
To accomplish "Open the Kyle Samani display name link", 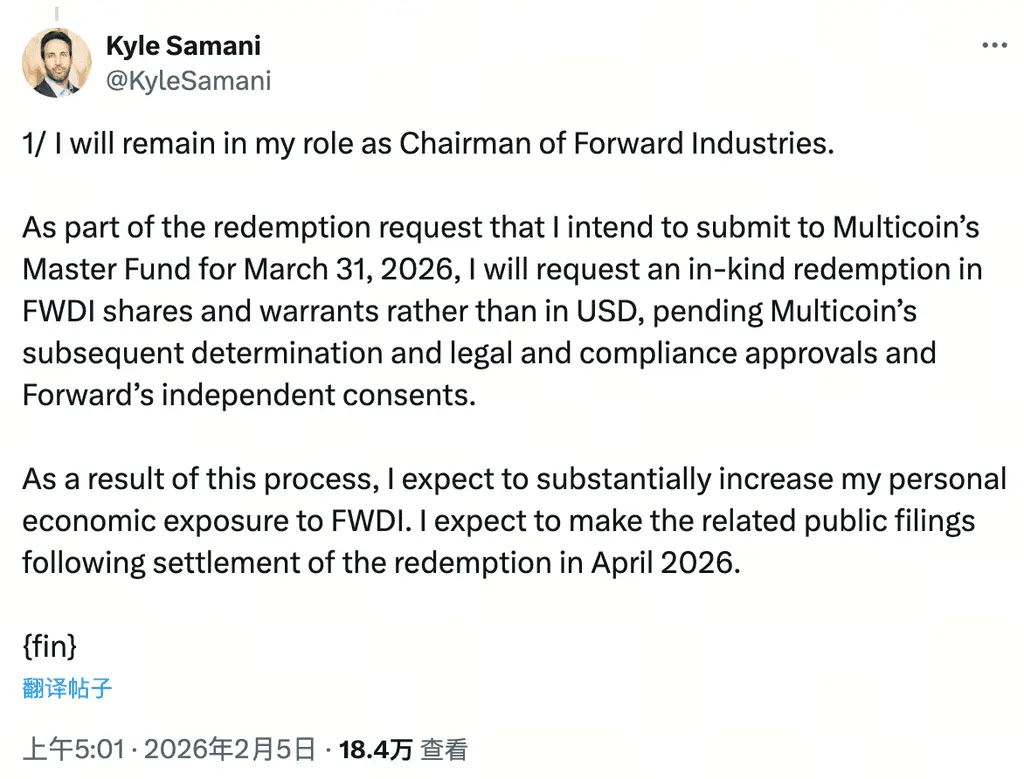I will tap(183, 46).
